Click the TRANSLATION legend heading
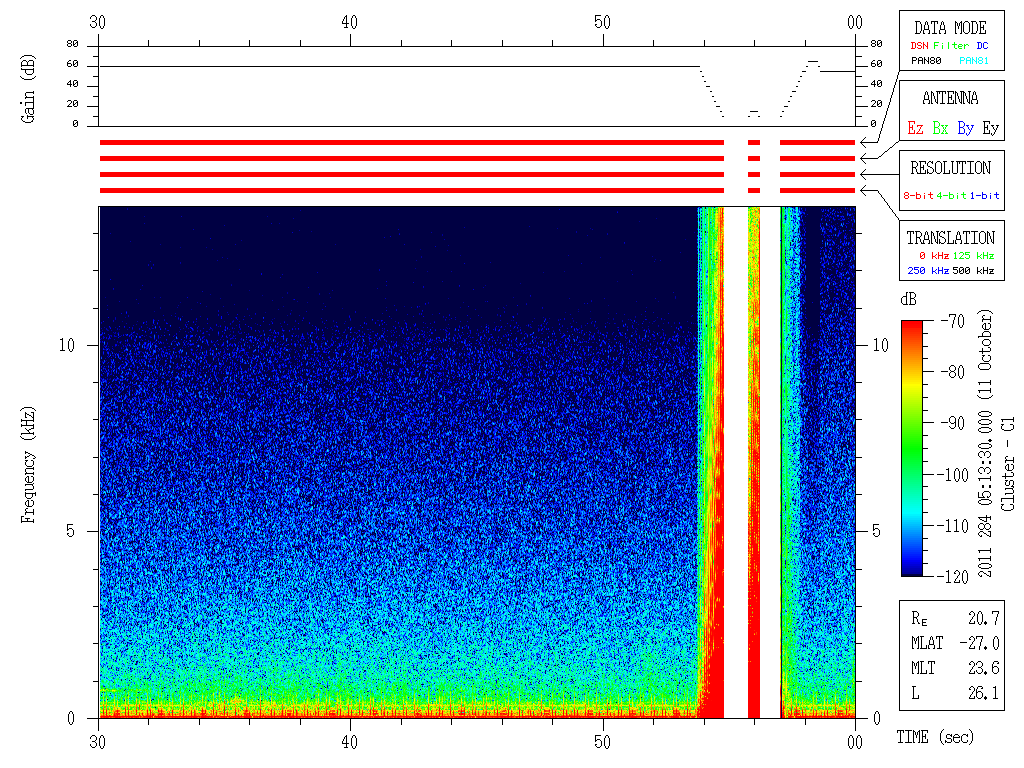This screenshot has height=768, width=1024. tap(950, 238)
